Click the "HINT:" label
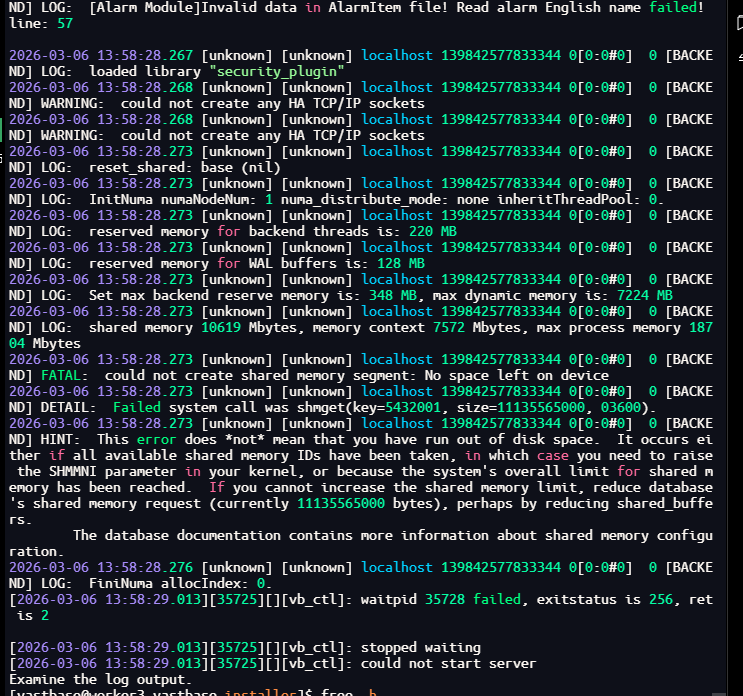Screen dimensions: 743x696 (x=60, y=440)
